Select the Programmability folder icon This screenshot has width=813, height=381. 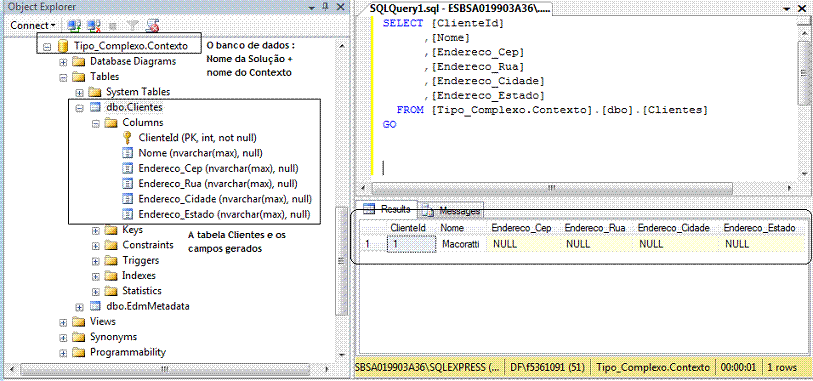click(x=79, y=352)
